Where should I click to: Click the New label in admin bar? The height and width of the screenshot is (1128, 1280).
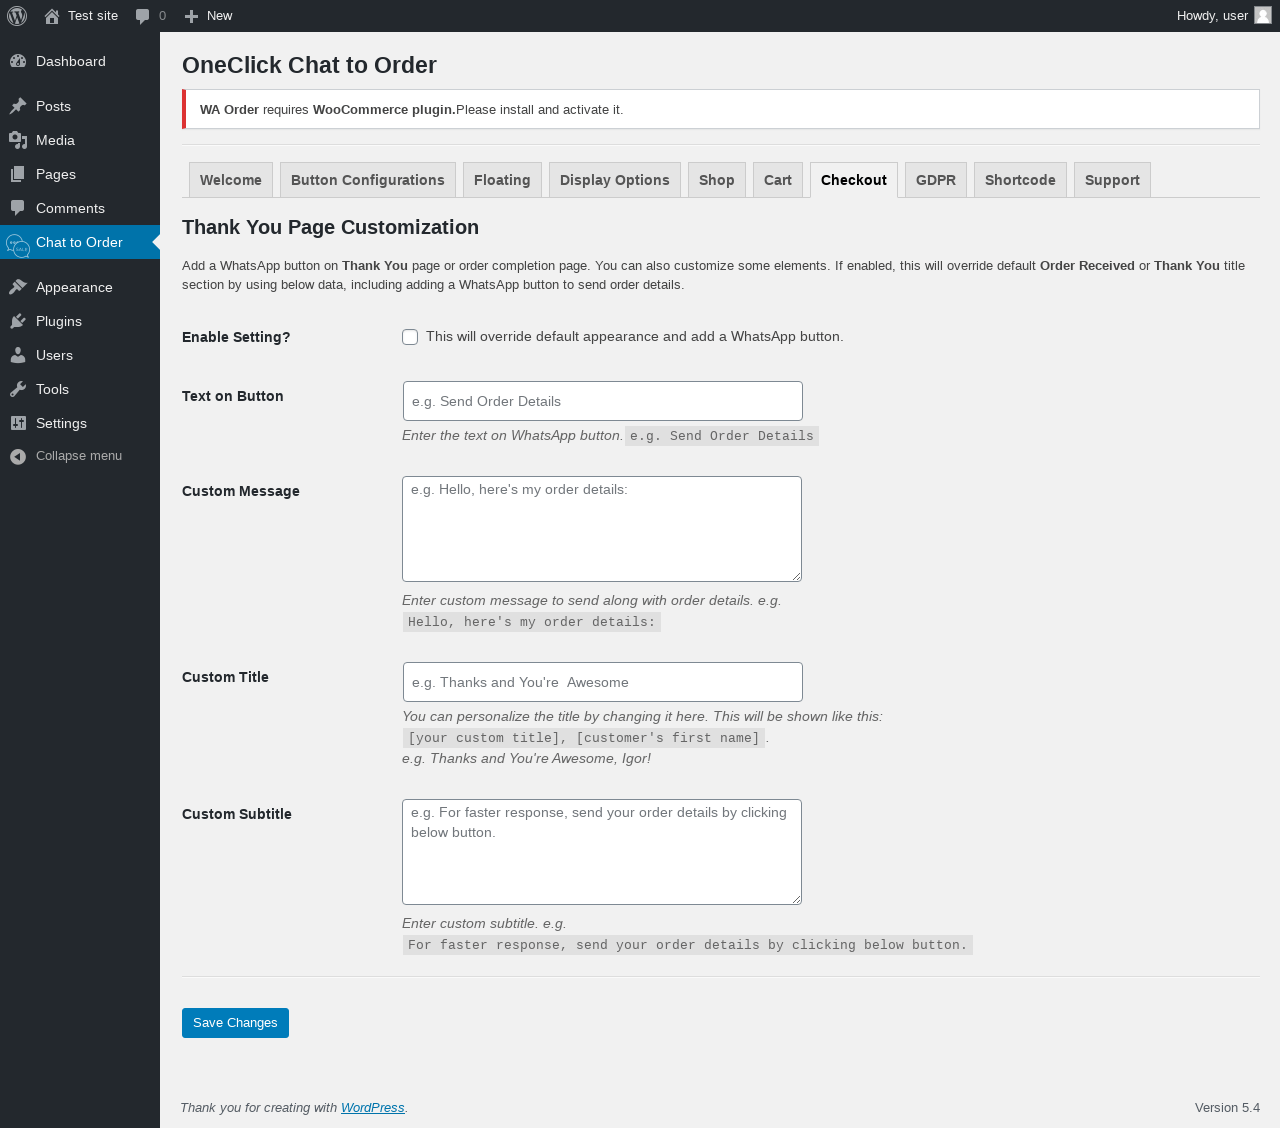219,16
